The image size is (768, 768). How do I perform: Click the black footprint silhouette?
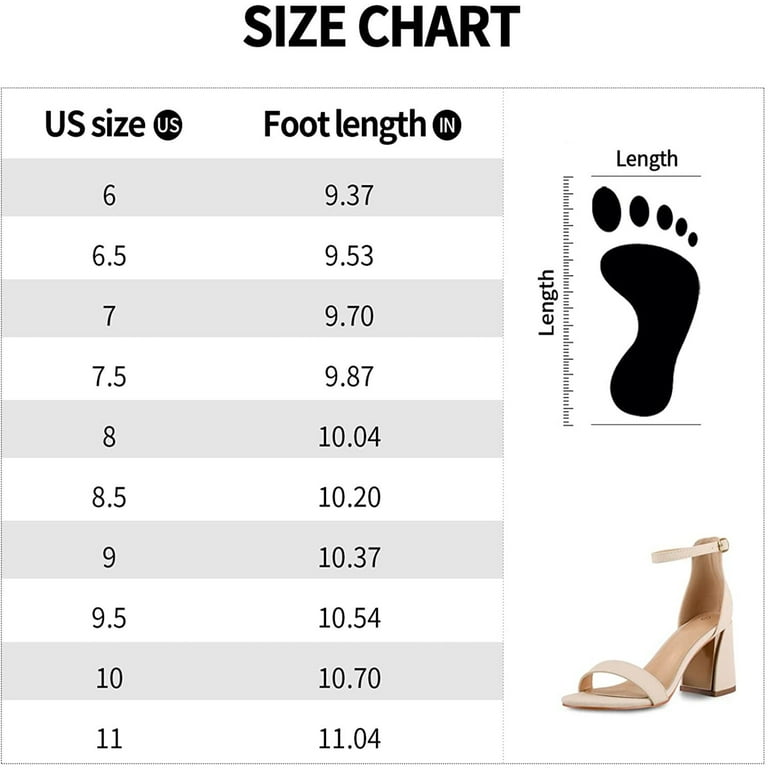tap(646, 301)
